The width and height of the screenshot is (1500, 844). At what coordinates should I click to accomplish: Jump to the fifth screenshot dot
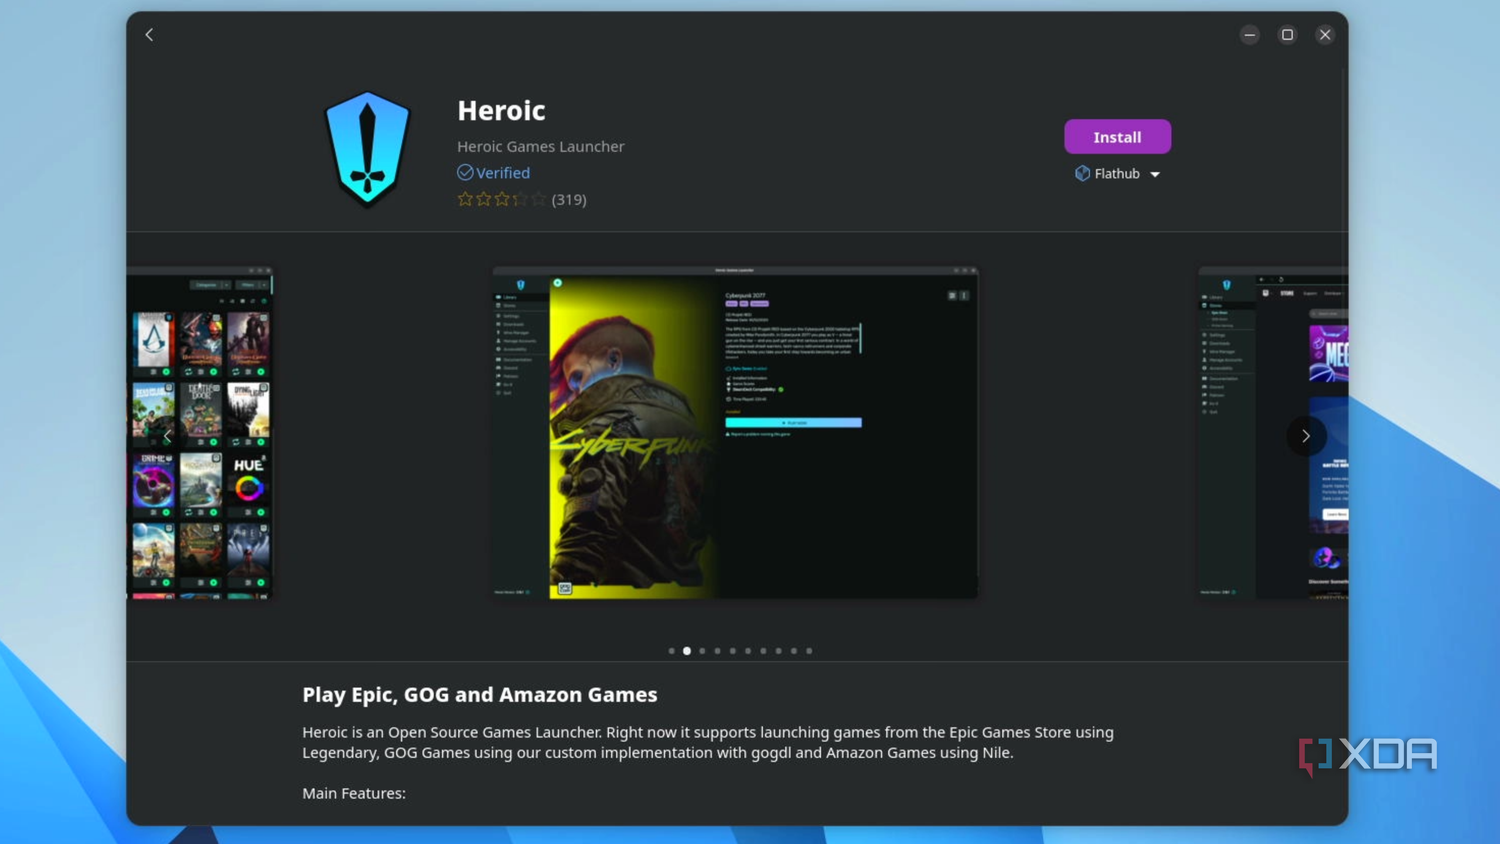pos(733,651)
